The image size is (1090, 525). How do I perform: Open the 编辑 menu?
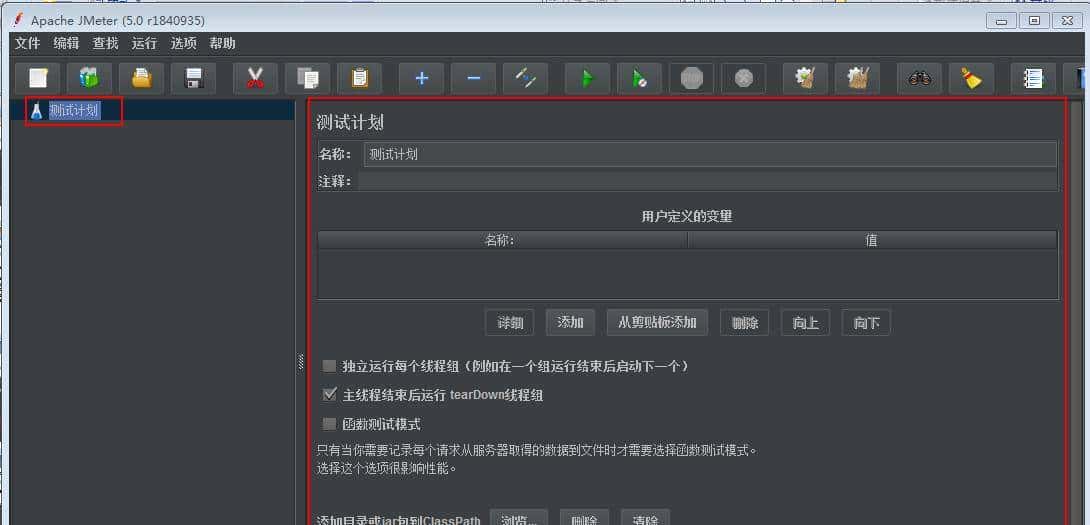tap(66, 43)
